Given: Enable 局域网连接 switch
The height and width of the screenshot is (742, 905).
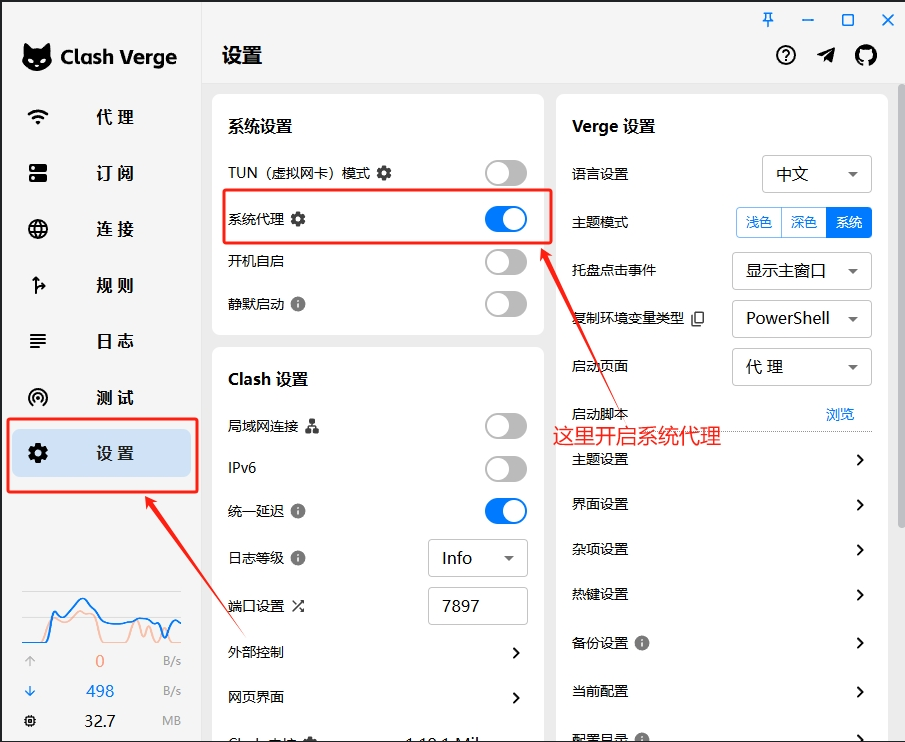Looking at the screenshot, I should [506, 426].
